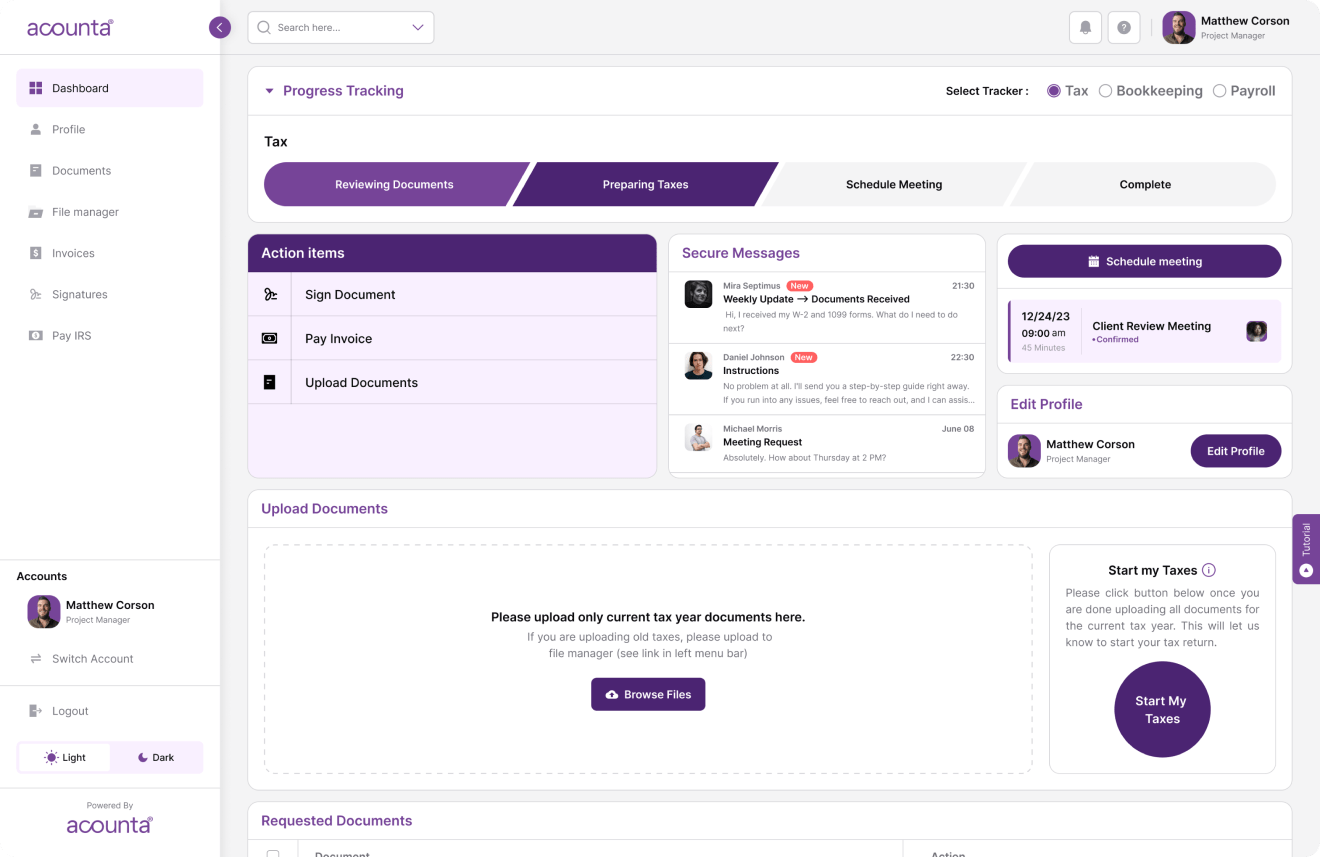Click the Schedule Meeting progress step
This screenshot has height=857, width=1320.
tap(894, 184)
